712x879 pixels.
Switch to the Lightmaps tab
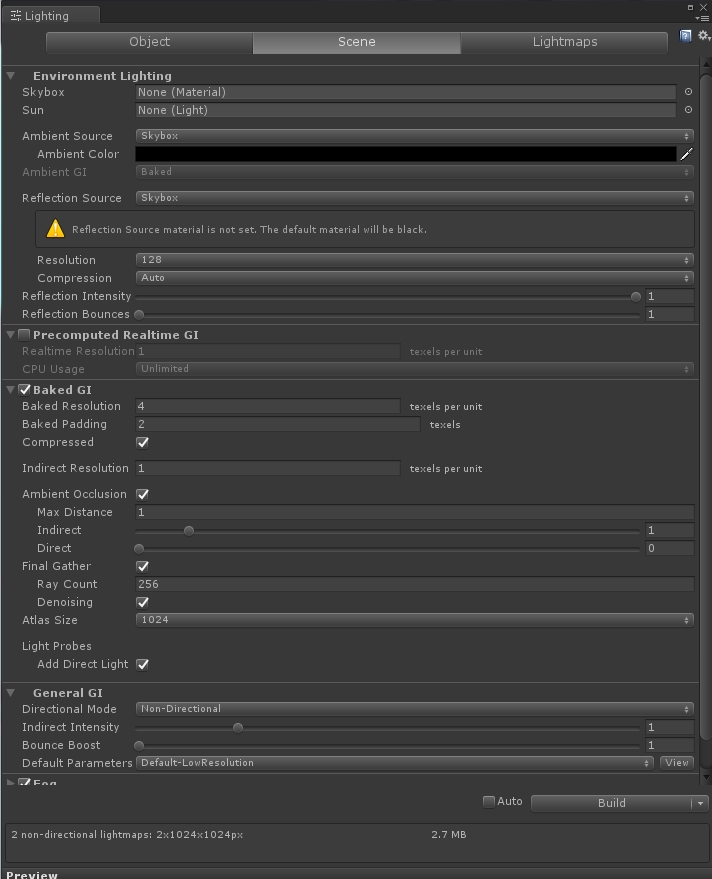[x=564, y=43]
